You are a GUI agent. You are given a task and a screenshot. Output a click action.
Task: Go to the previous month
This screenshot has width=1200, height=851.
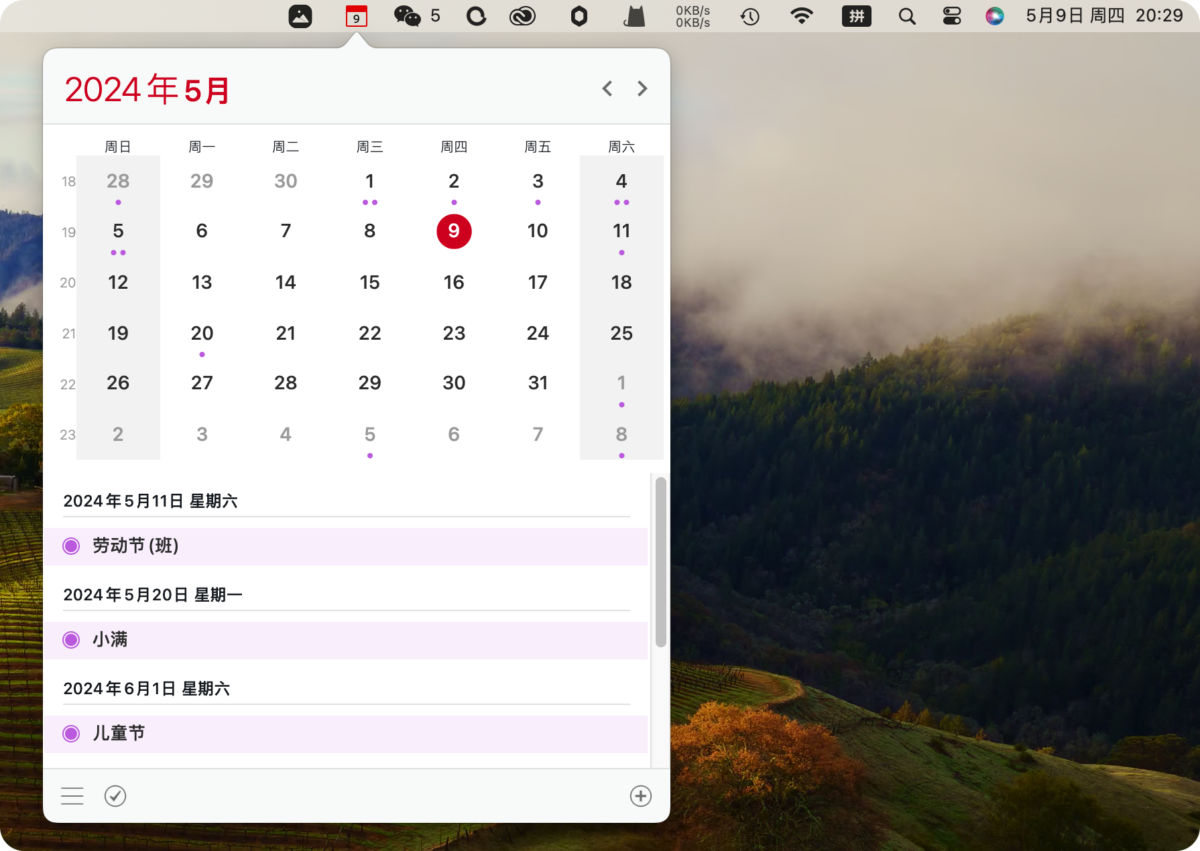pyautogui.click(x=607, y=89)
